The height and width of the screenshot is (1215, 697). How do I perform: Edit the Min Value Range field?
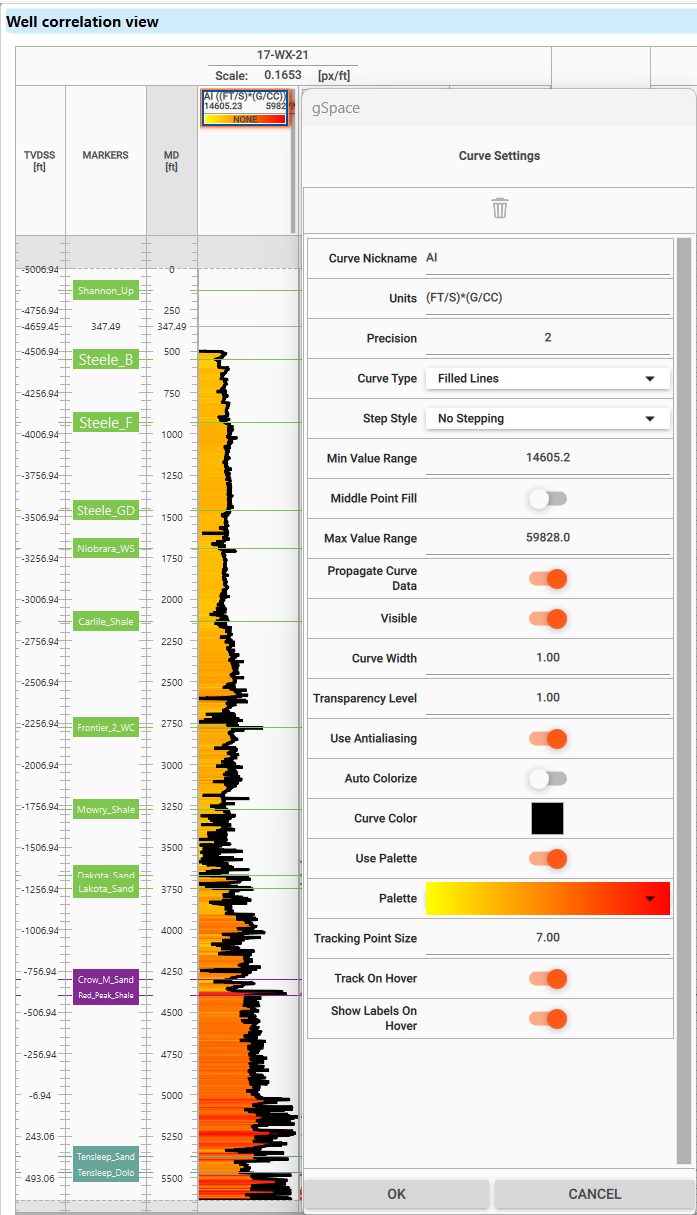click(x=548, y=458)
